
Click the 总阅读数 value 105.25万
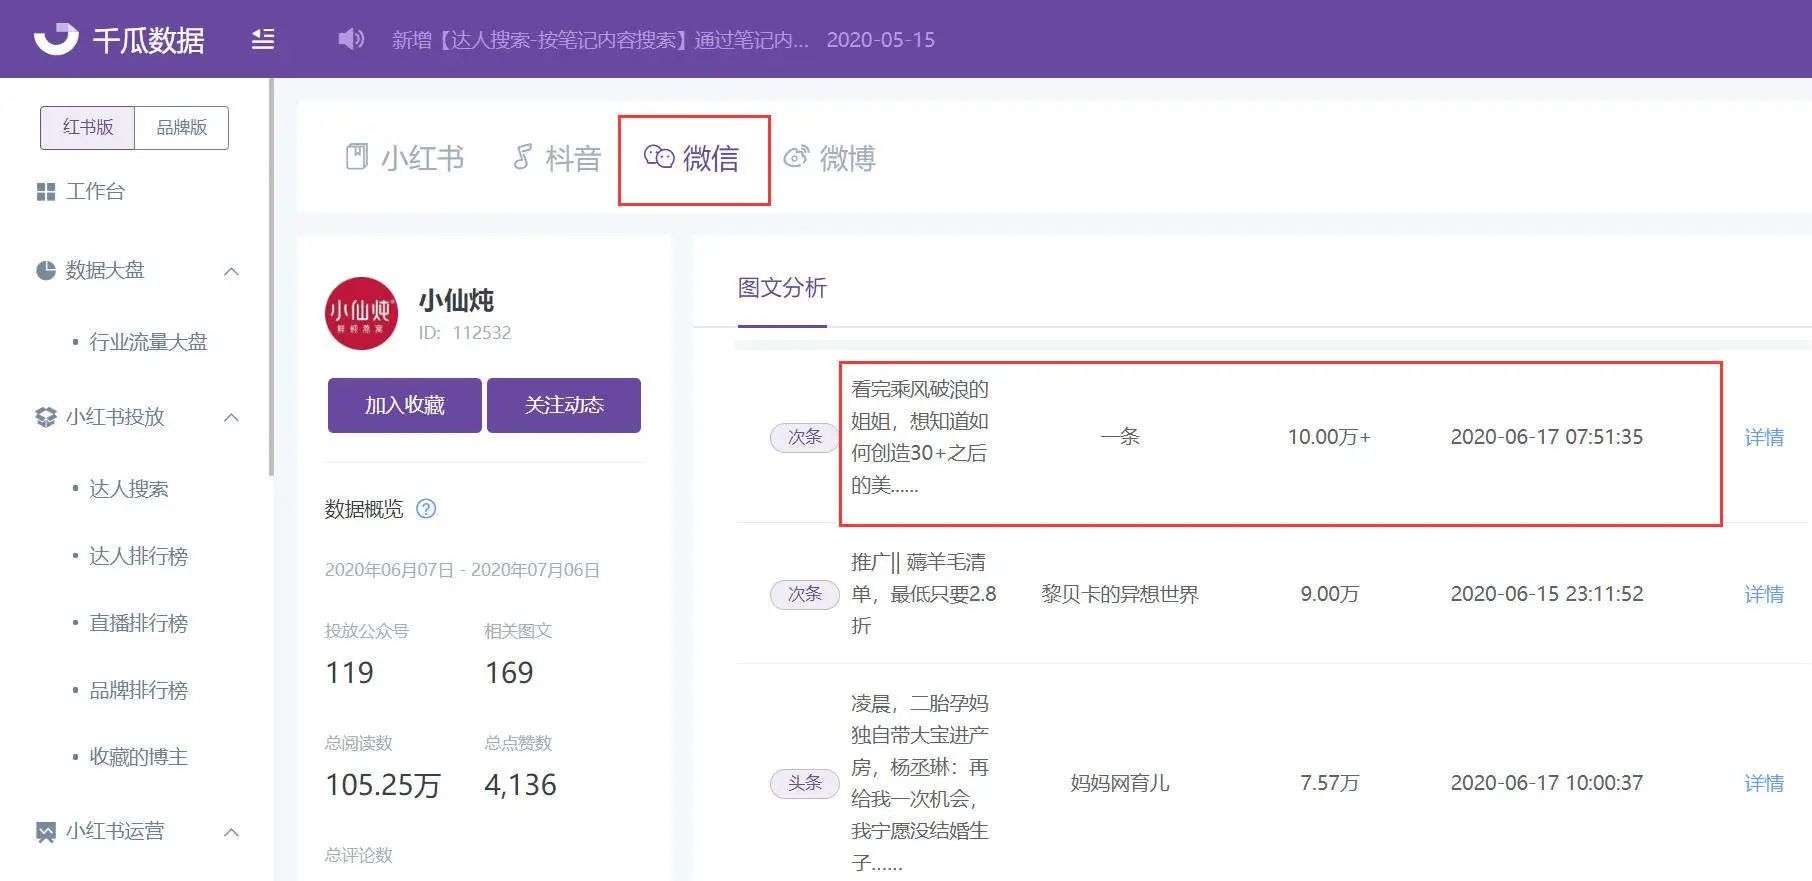[x=383, y=785]
